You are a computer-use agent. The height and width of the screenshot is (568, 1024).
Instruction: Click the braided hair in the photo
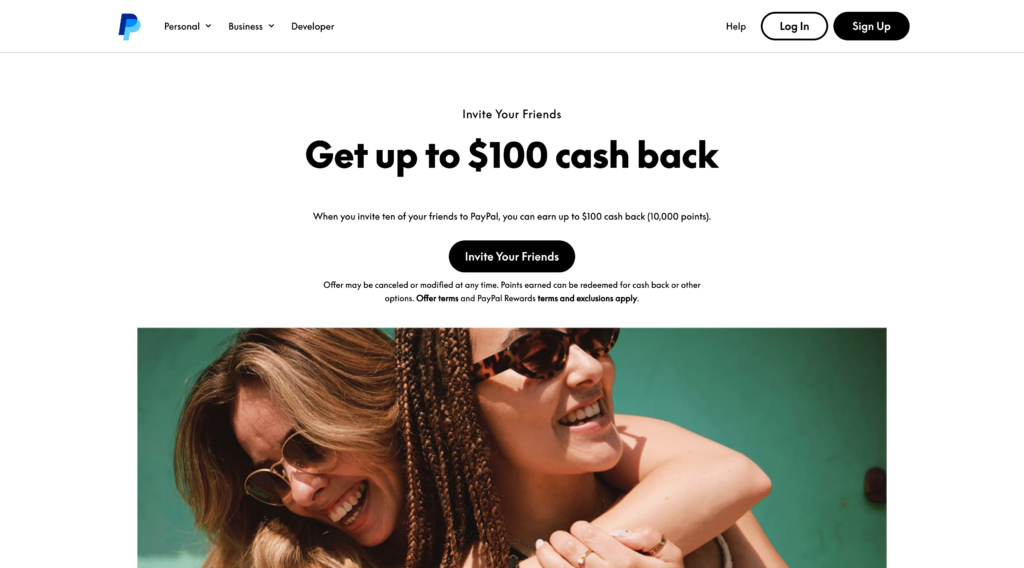(444, 444)
